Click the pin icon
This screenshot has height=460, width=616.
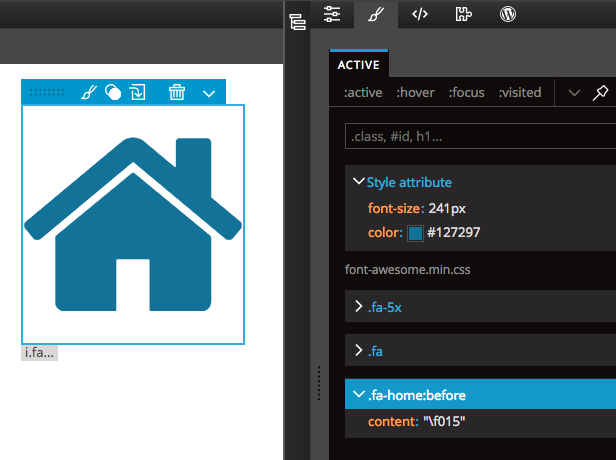tap(600, 93)
